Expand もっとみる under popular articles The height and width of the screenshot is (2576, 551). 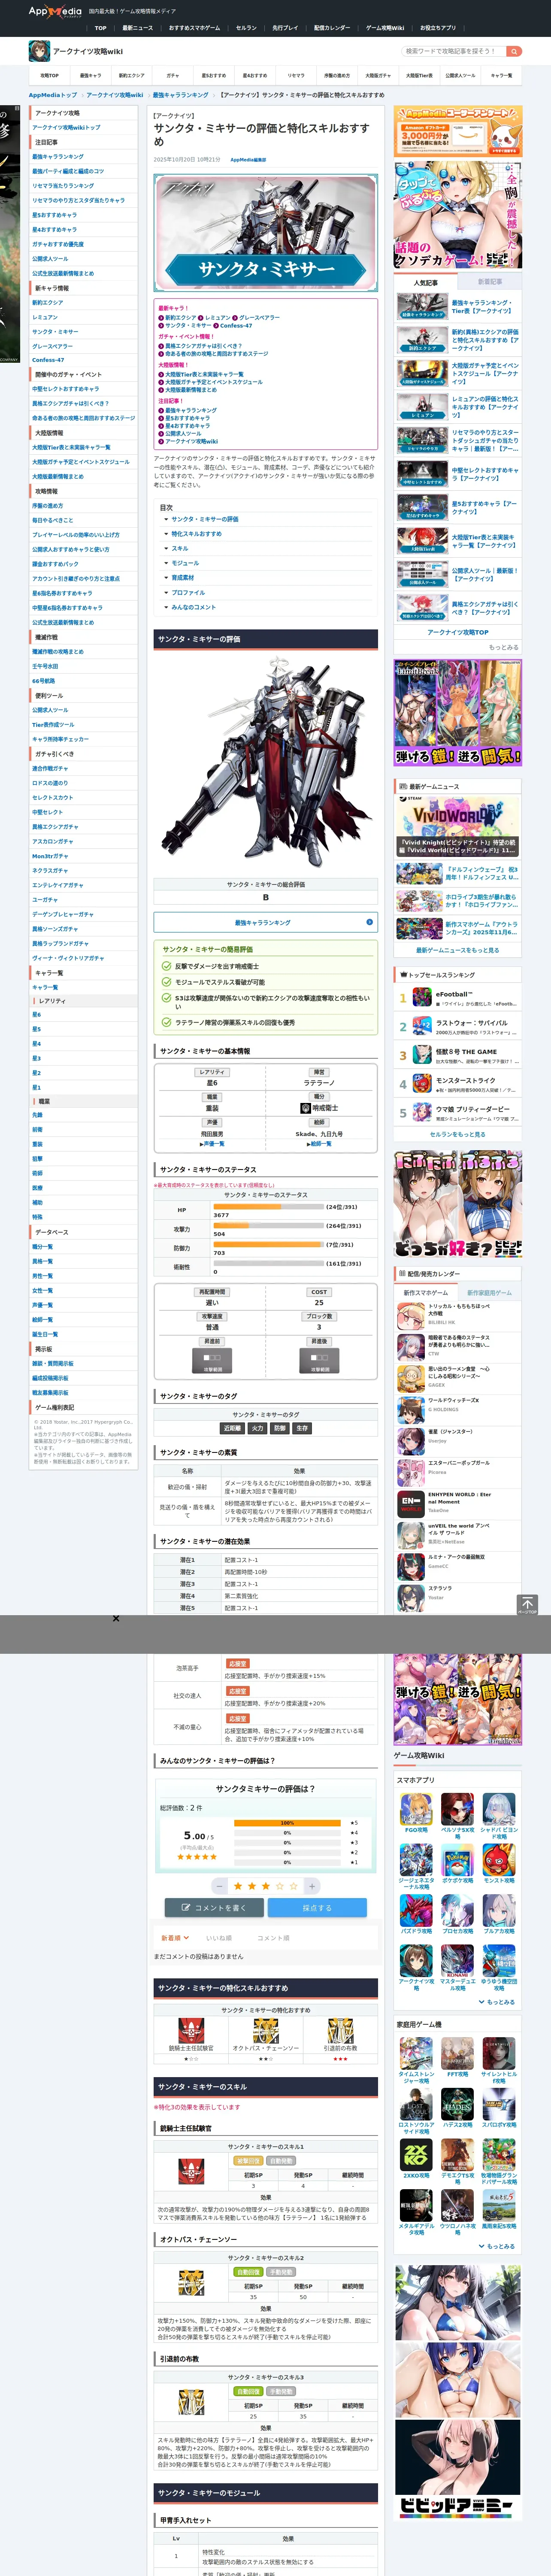(503, 647)
